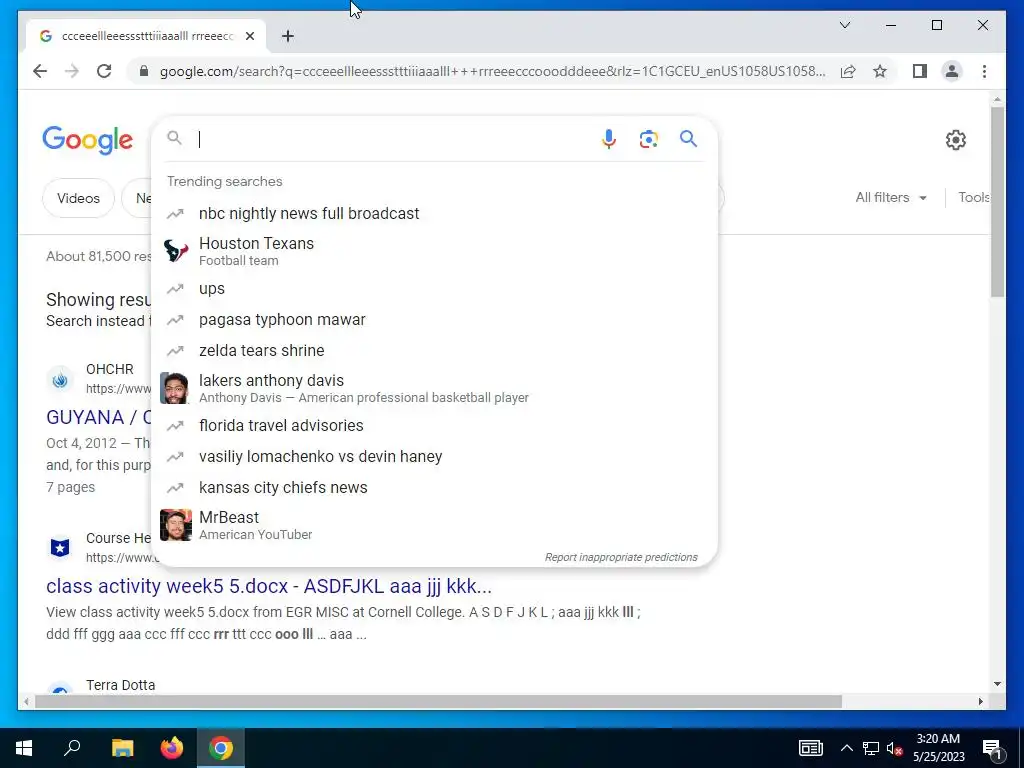
Task: Click the blue search magnifier button
Action: point(688,138)
